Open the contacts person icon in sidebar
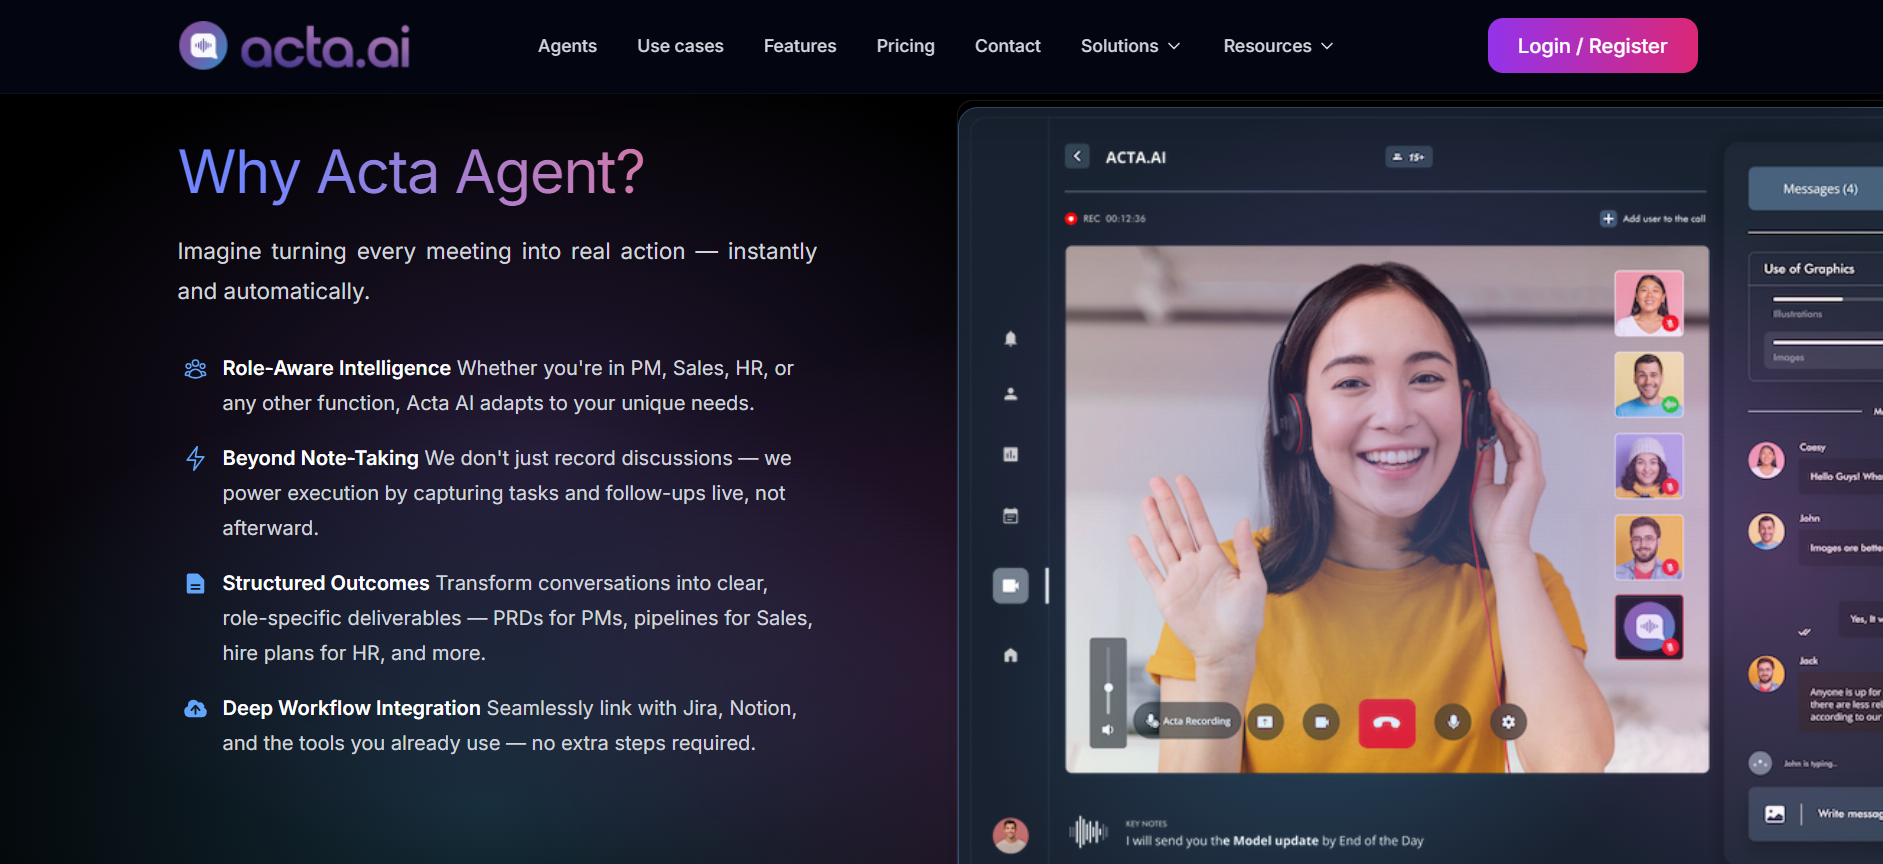1883x864 pixels. pyautogui.click(x=1011, y=394)
